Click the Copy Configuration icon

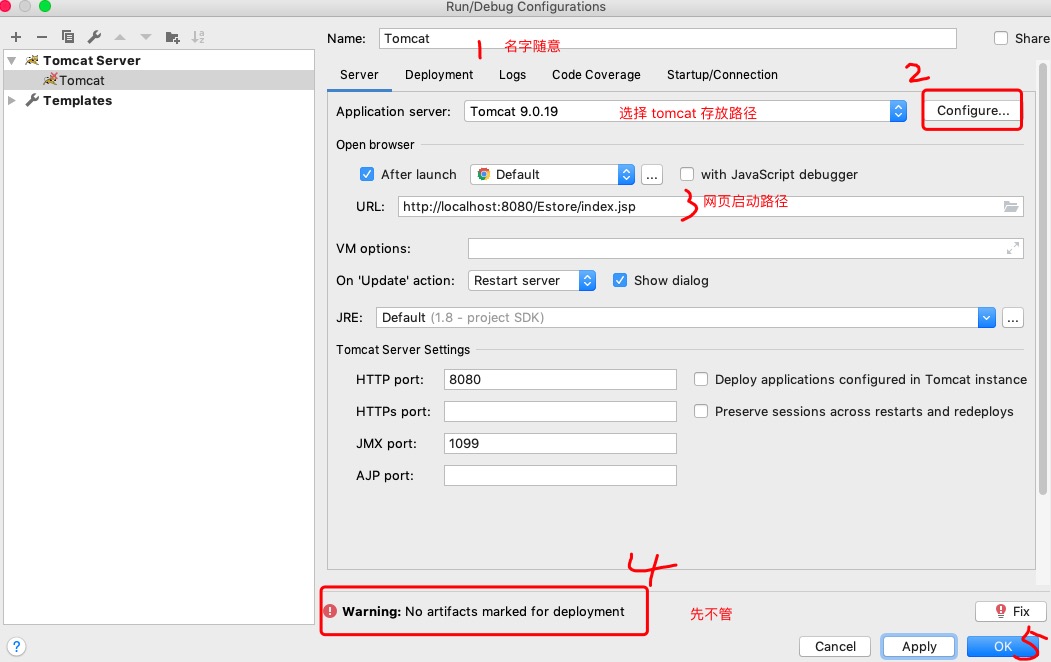click(68, 37)
